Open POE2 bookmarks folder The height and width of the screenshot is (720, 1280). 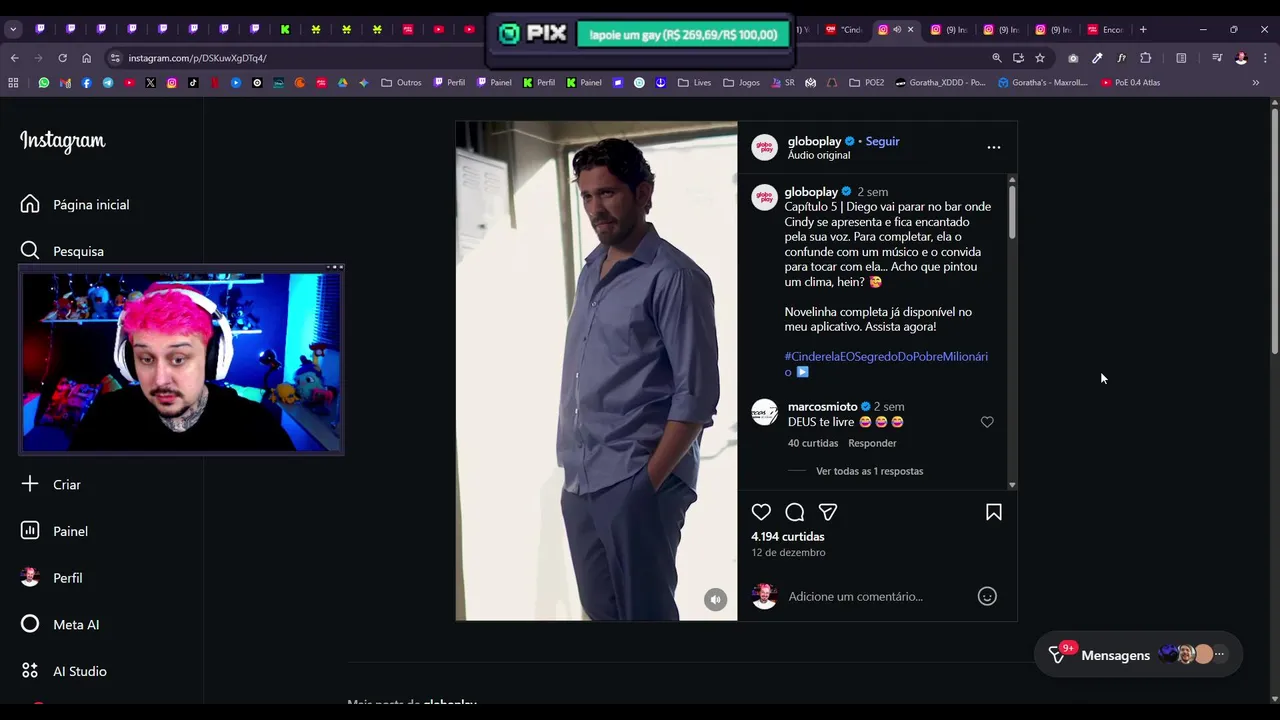point(866,83)
